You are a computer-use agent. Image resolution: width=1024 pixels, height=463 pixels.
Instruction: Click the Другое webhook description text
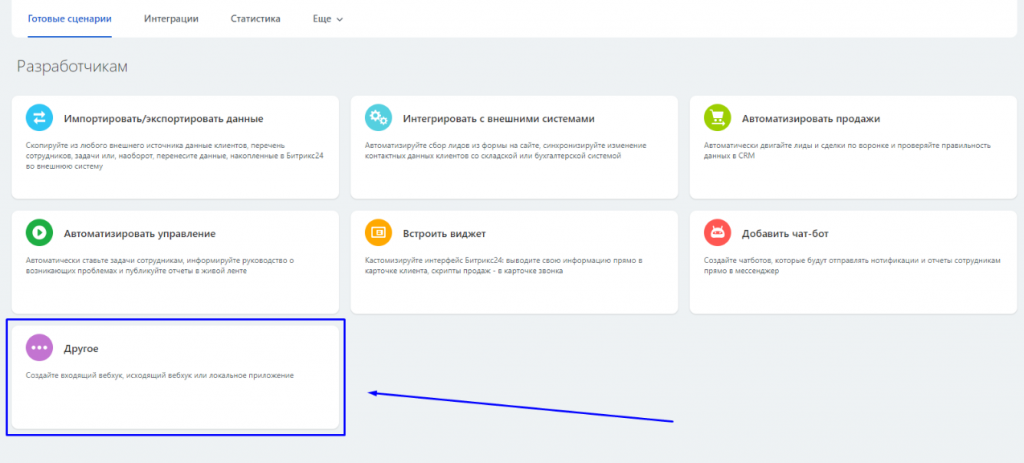click(160, 375)
